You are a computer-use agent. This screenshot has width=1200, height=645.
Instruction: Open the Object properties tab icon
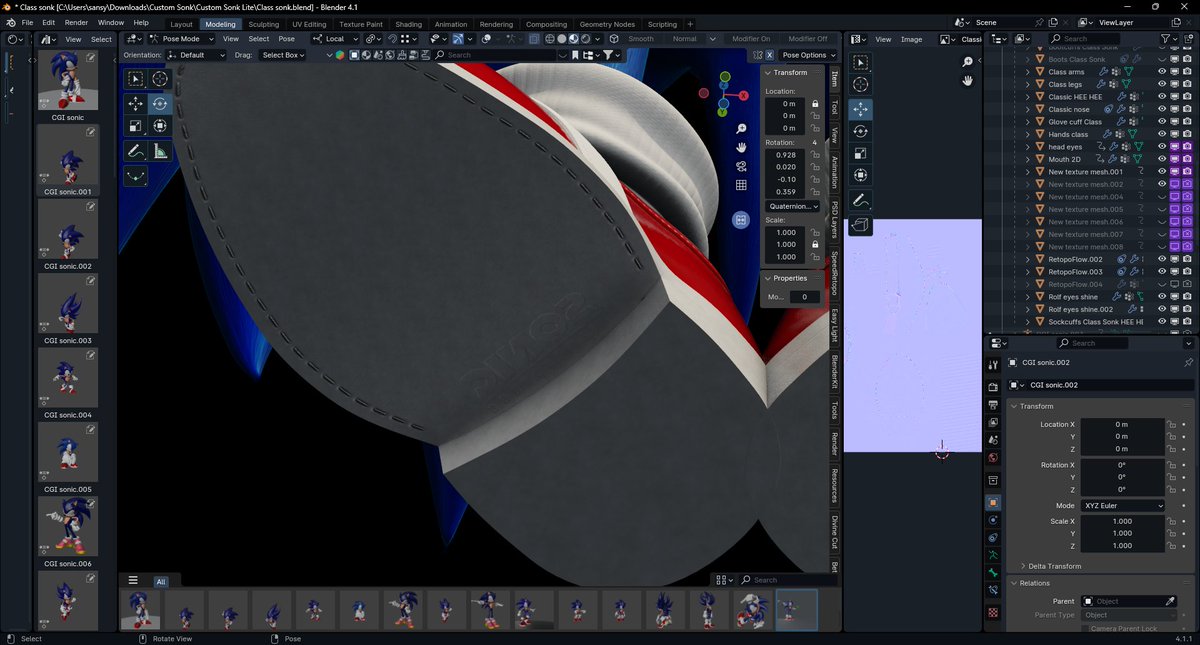pyautogui.click(x=993, y=502)
